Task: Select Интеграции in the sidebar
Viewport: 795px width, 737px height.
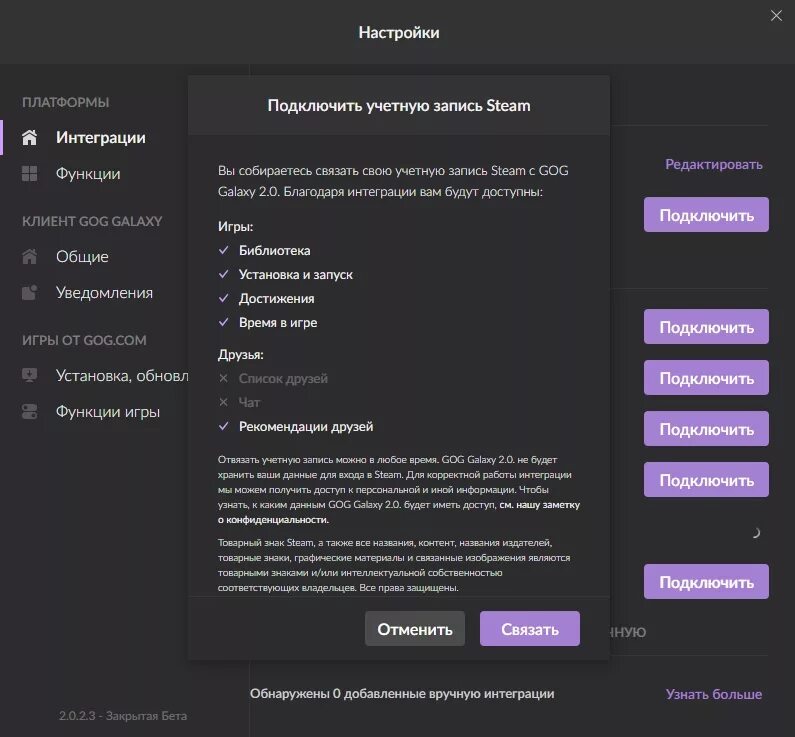Action: tap(100, 137)
